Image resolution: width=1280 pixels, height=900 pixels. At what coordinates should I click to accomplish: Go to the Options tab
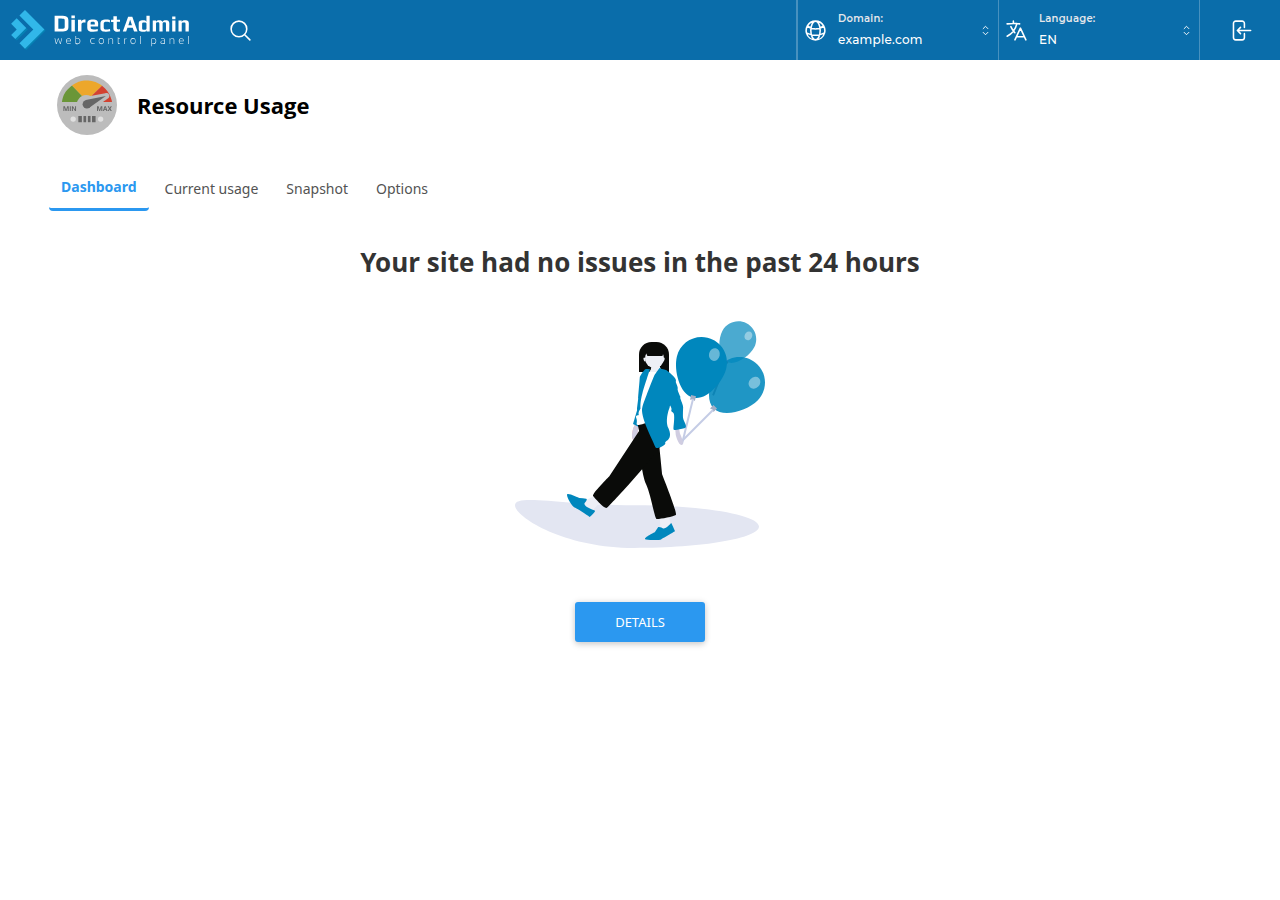tap(402, 189)
